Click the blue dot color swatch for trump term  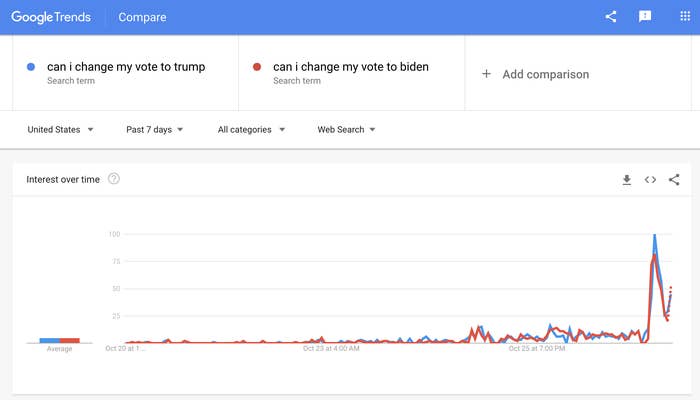31,67
